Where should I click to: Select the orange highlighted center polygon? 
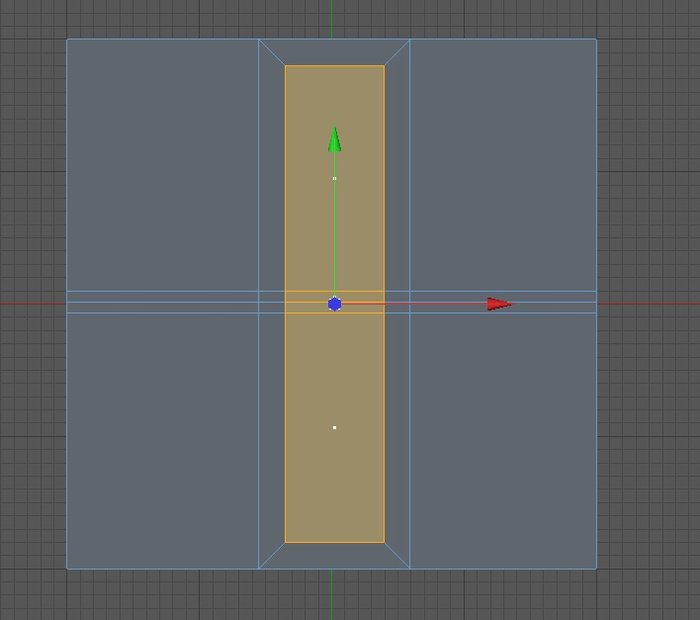tap(334, 304)
